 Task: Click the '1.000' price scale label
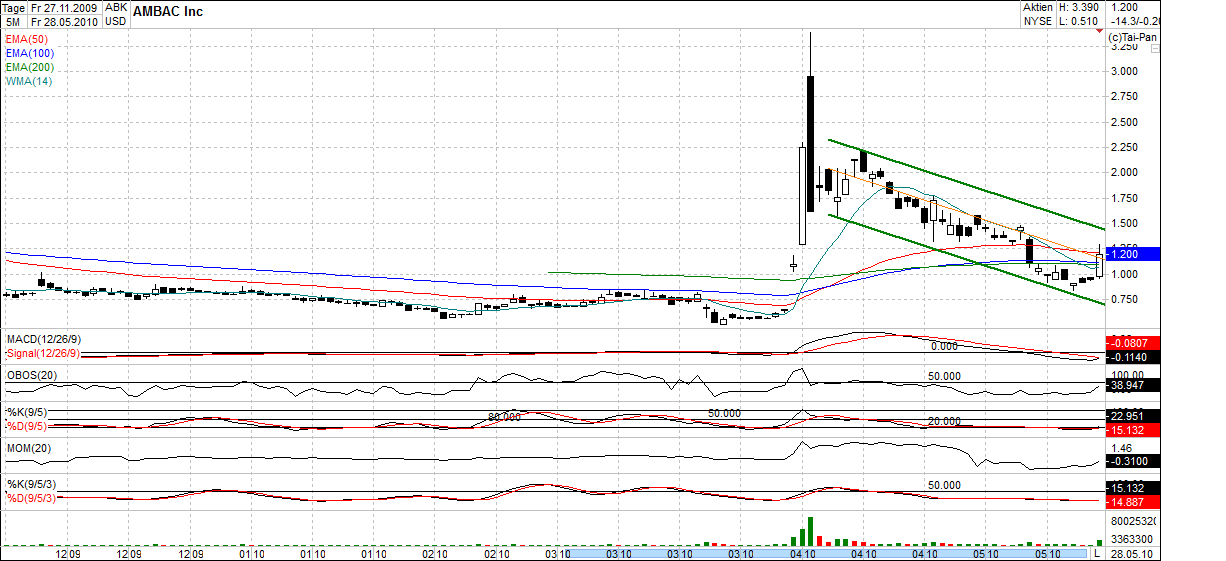tap(1125, 274)
